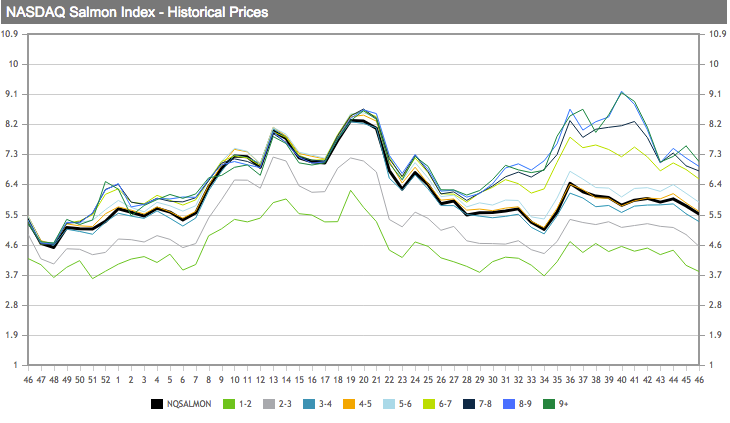Viewport: 730px width, 423px height.
Task: Click the gray 2-3 legend swatch
Action: coord(269,404)
